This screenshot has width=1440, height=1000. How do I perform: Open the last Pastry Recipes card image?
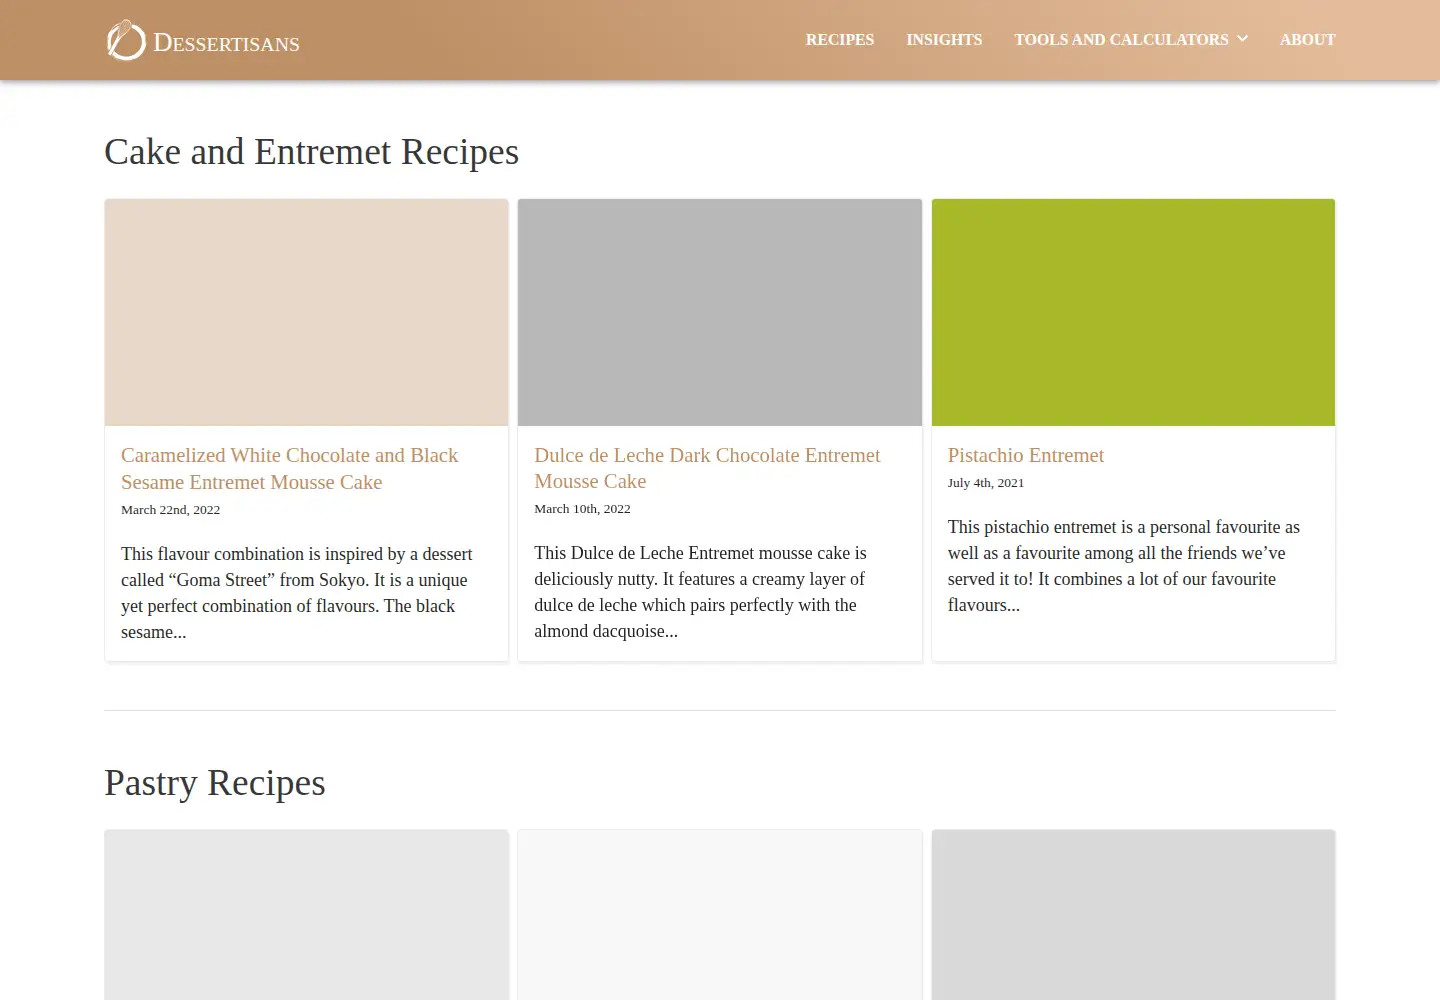[x=1133, y=915]
